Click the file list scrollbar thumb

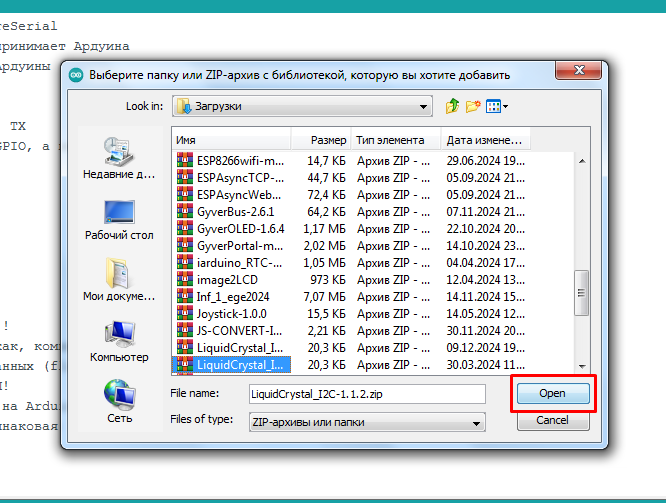(581, 293)
